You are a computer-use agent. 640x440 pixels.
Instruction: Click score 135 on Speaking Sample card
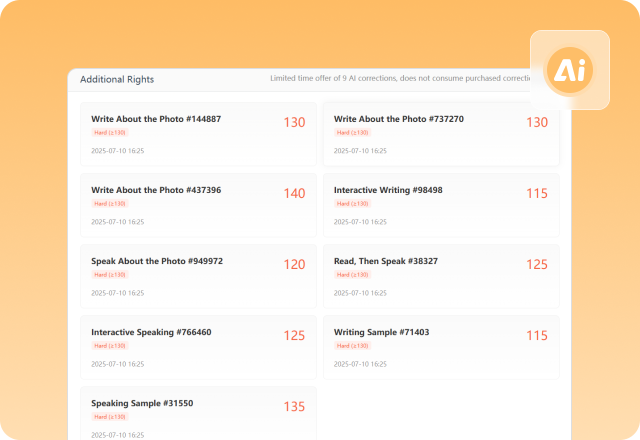point(294,407)
